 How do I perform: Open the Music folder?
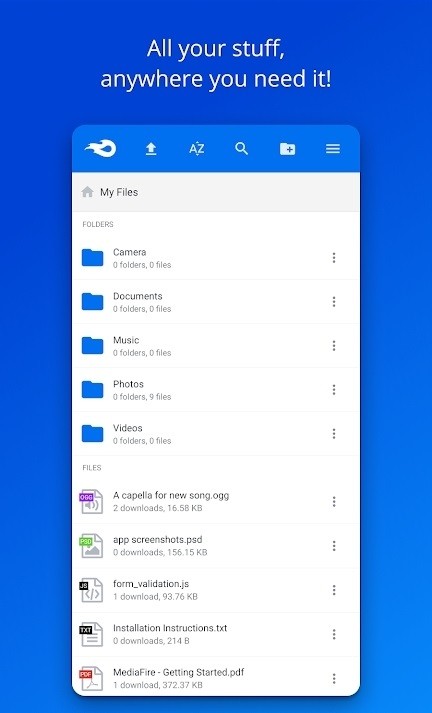click(x=216, y=346)
